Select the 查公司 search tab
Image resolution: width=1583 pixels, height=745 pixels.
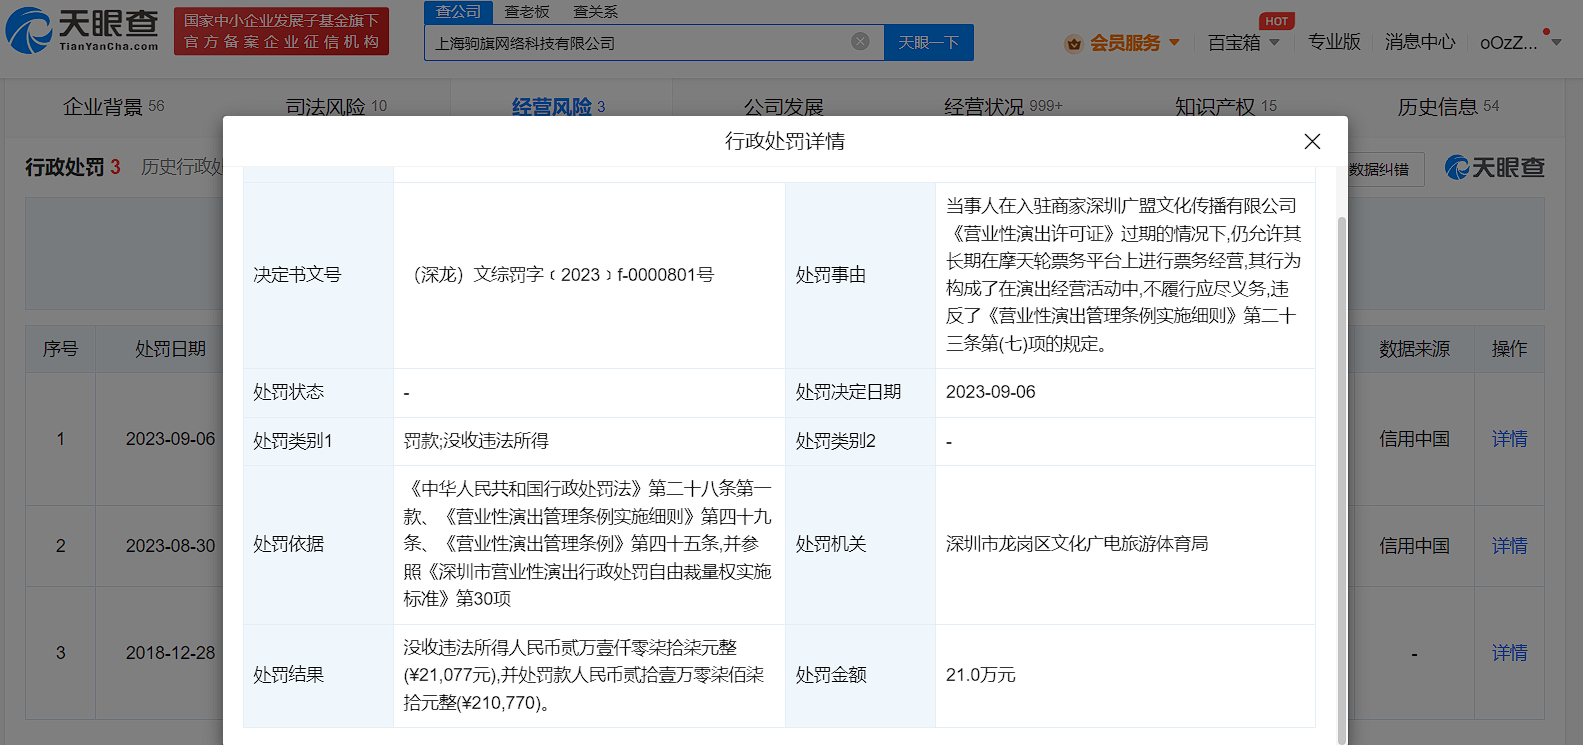(459, 12)
